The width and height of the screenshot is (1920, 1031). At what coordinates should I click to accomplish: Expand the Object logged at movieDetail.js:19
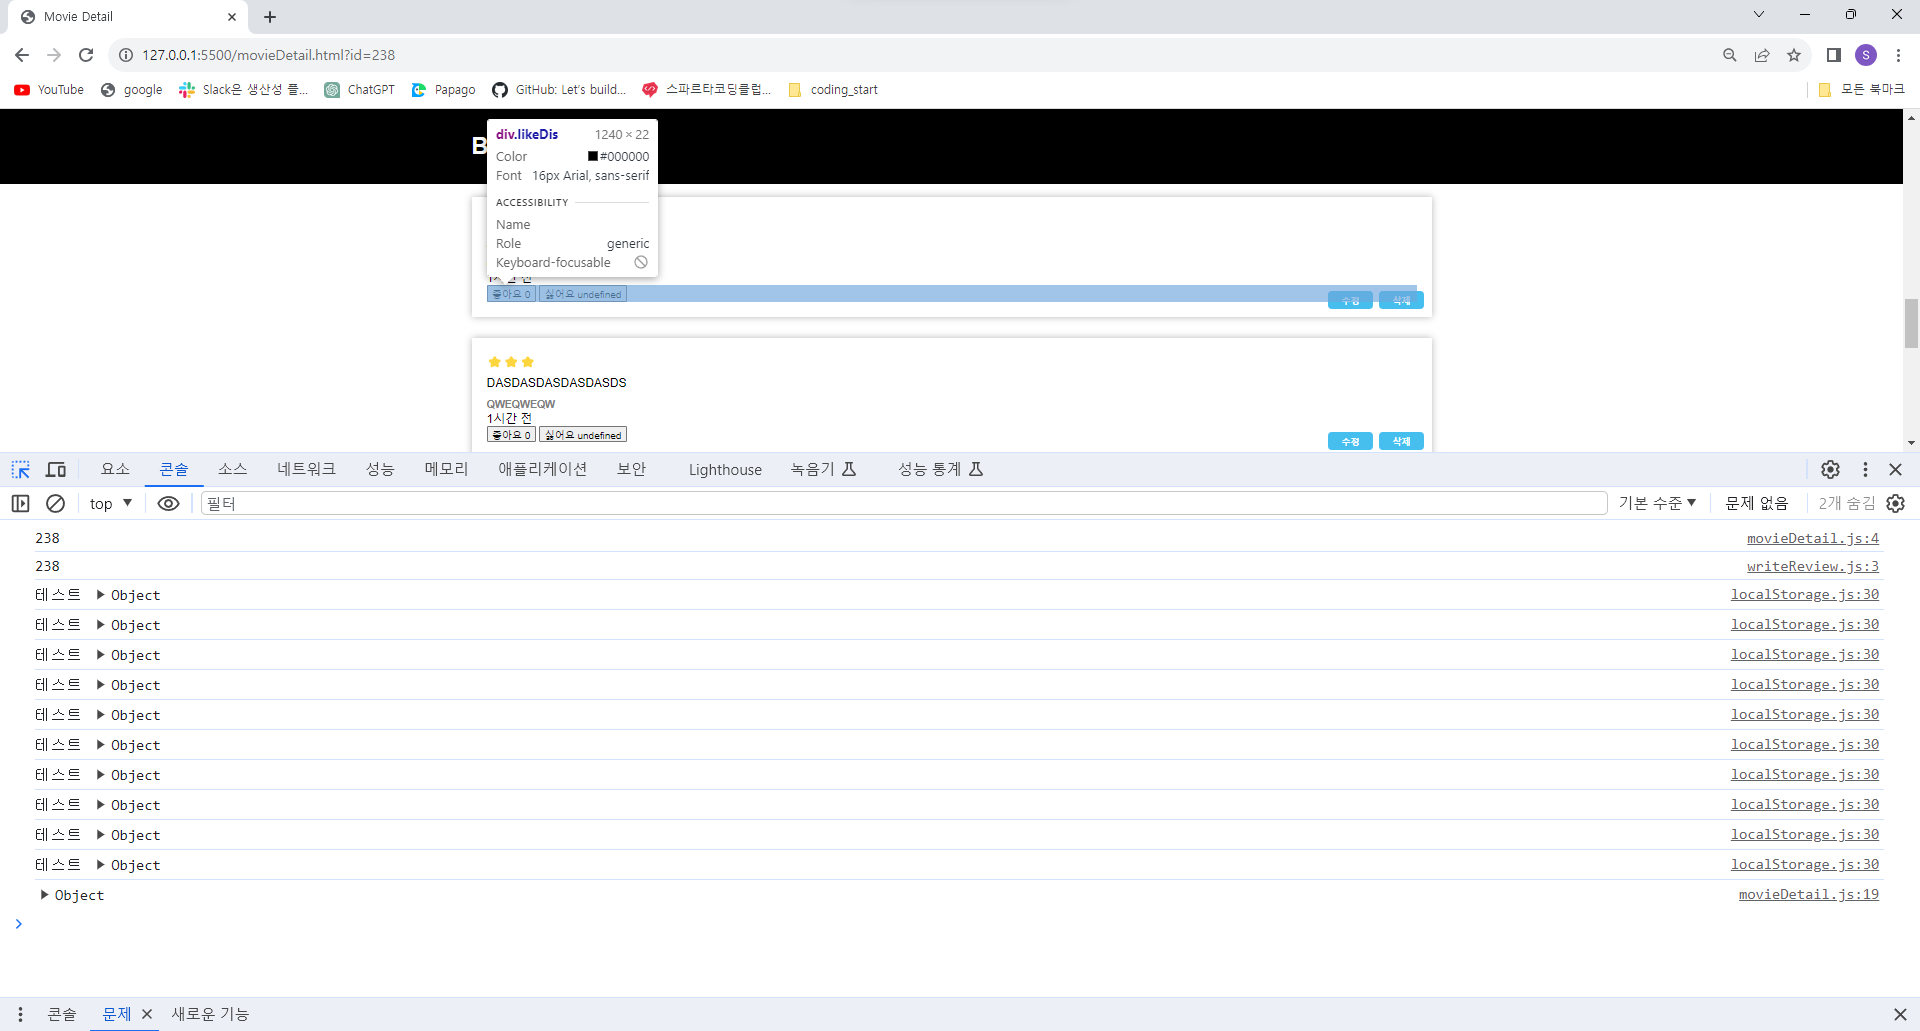[45, 895]
